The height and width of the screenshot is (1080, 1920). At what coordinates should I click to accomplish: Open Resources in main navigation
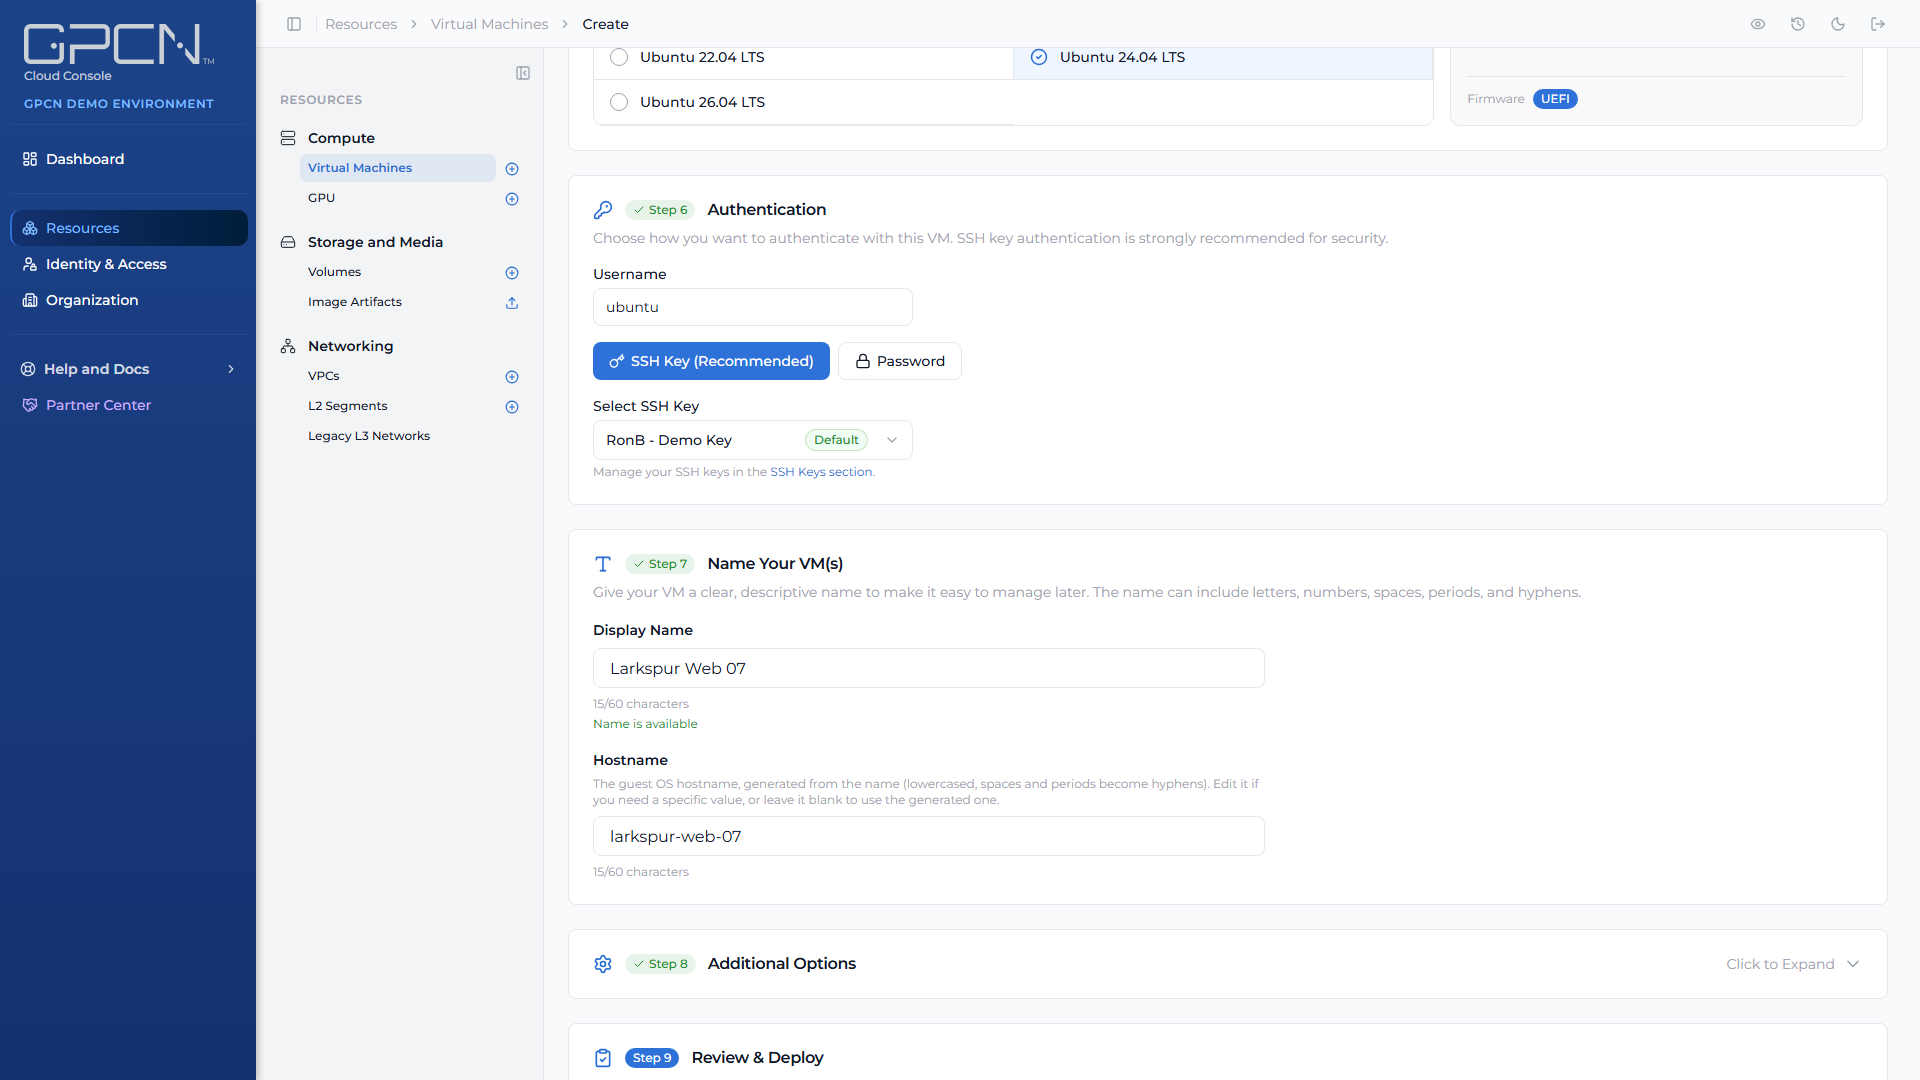[x=129, y=228]
